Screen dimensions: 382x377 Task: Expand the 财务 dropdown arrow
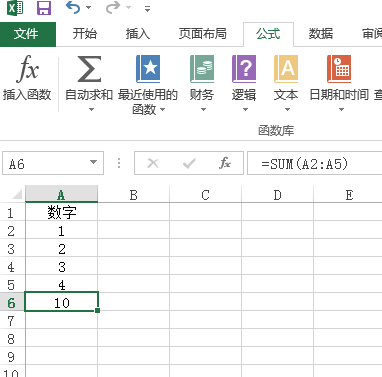[x=203, y=109]
